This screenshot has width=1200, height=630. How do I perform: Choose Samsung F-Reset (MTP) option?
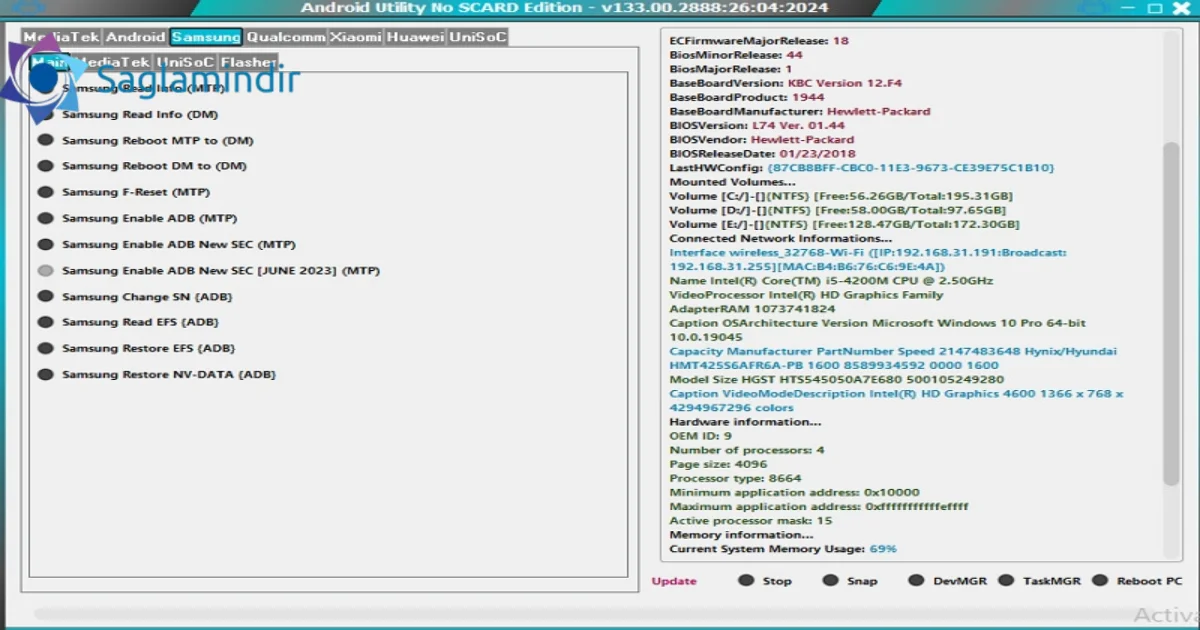point(123,192)
